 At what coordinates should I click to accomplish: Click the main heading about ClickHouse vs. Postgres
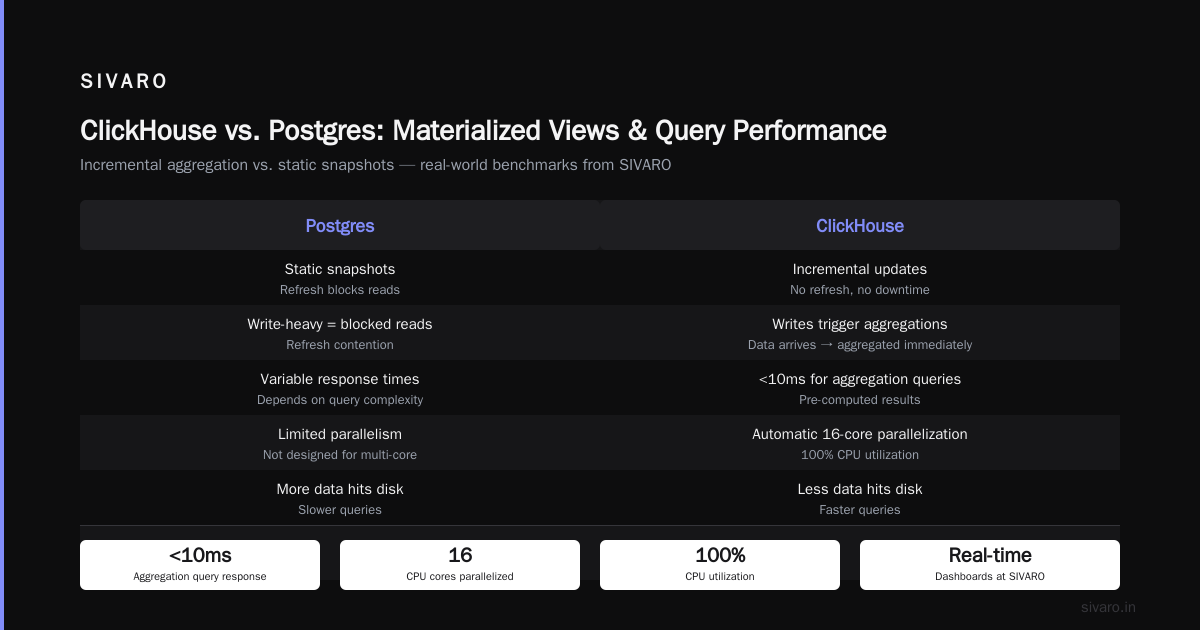(x=483, y=131)
